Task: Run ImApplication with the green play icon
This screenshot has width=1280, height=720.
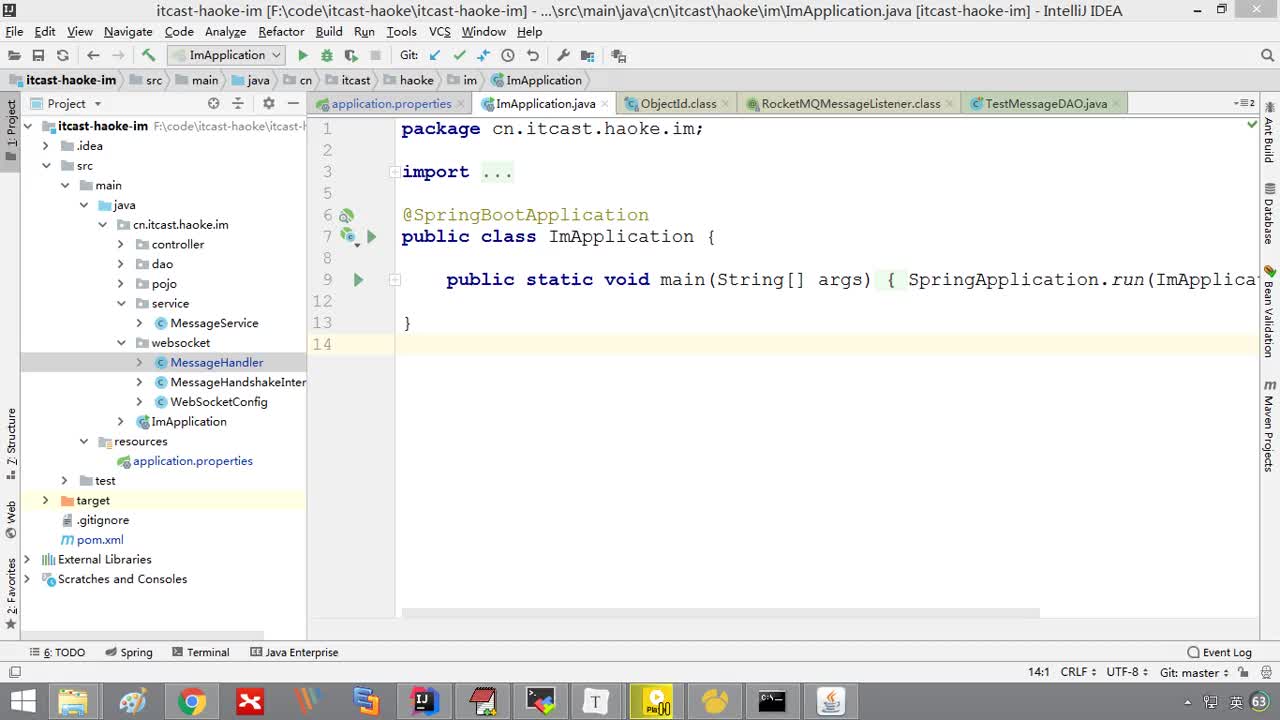Action: pyautogui.click(x=303, y=56)
